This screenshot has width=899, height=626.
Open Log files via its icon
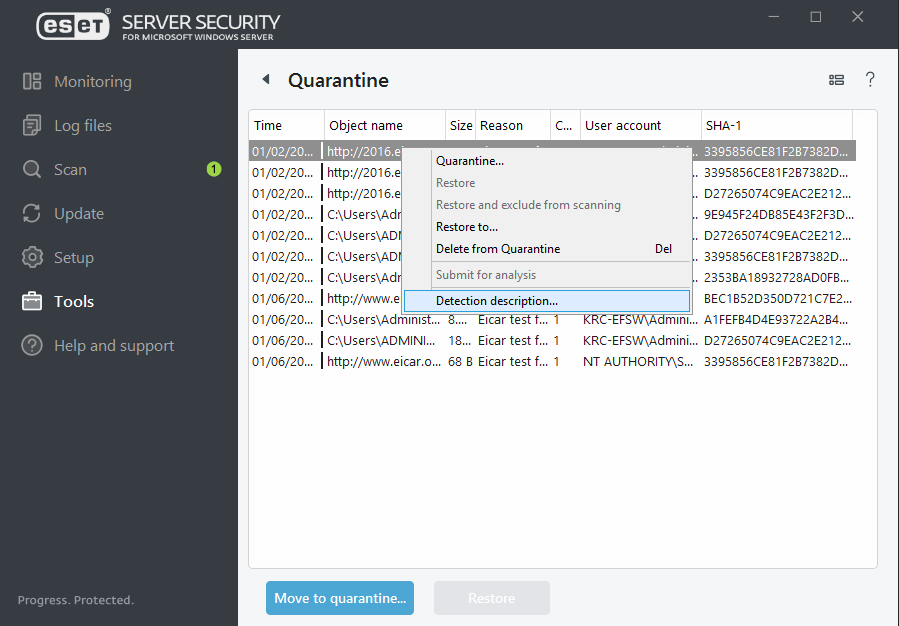[x=32, y=126]
